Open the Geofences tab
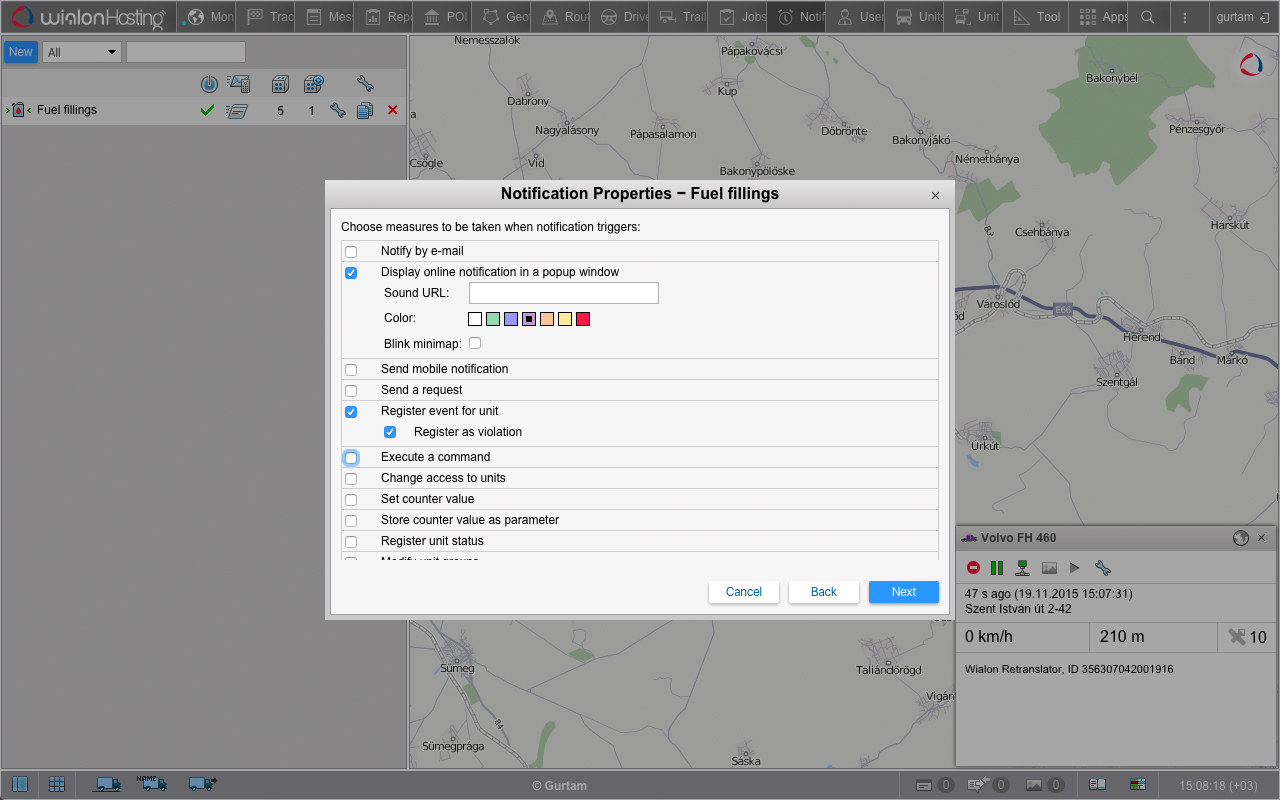 coord(503,17)
